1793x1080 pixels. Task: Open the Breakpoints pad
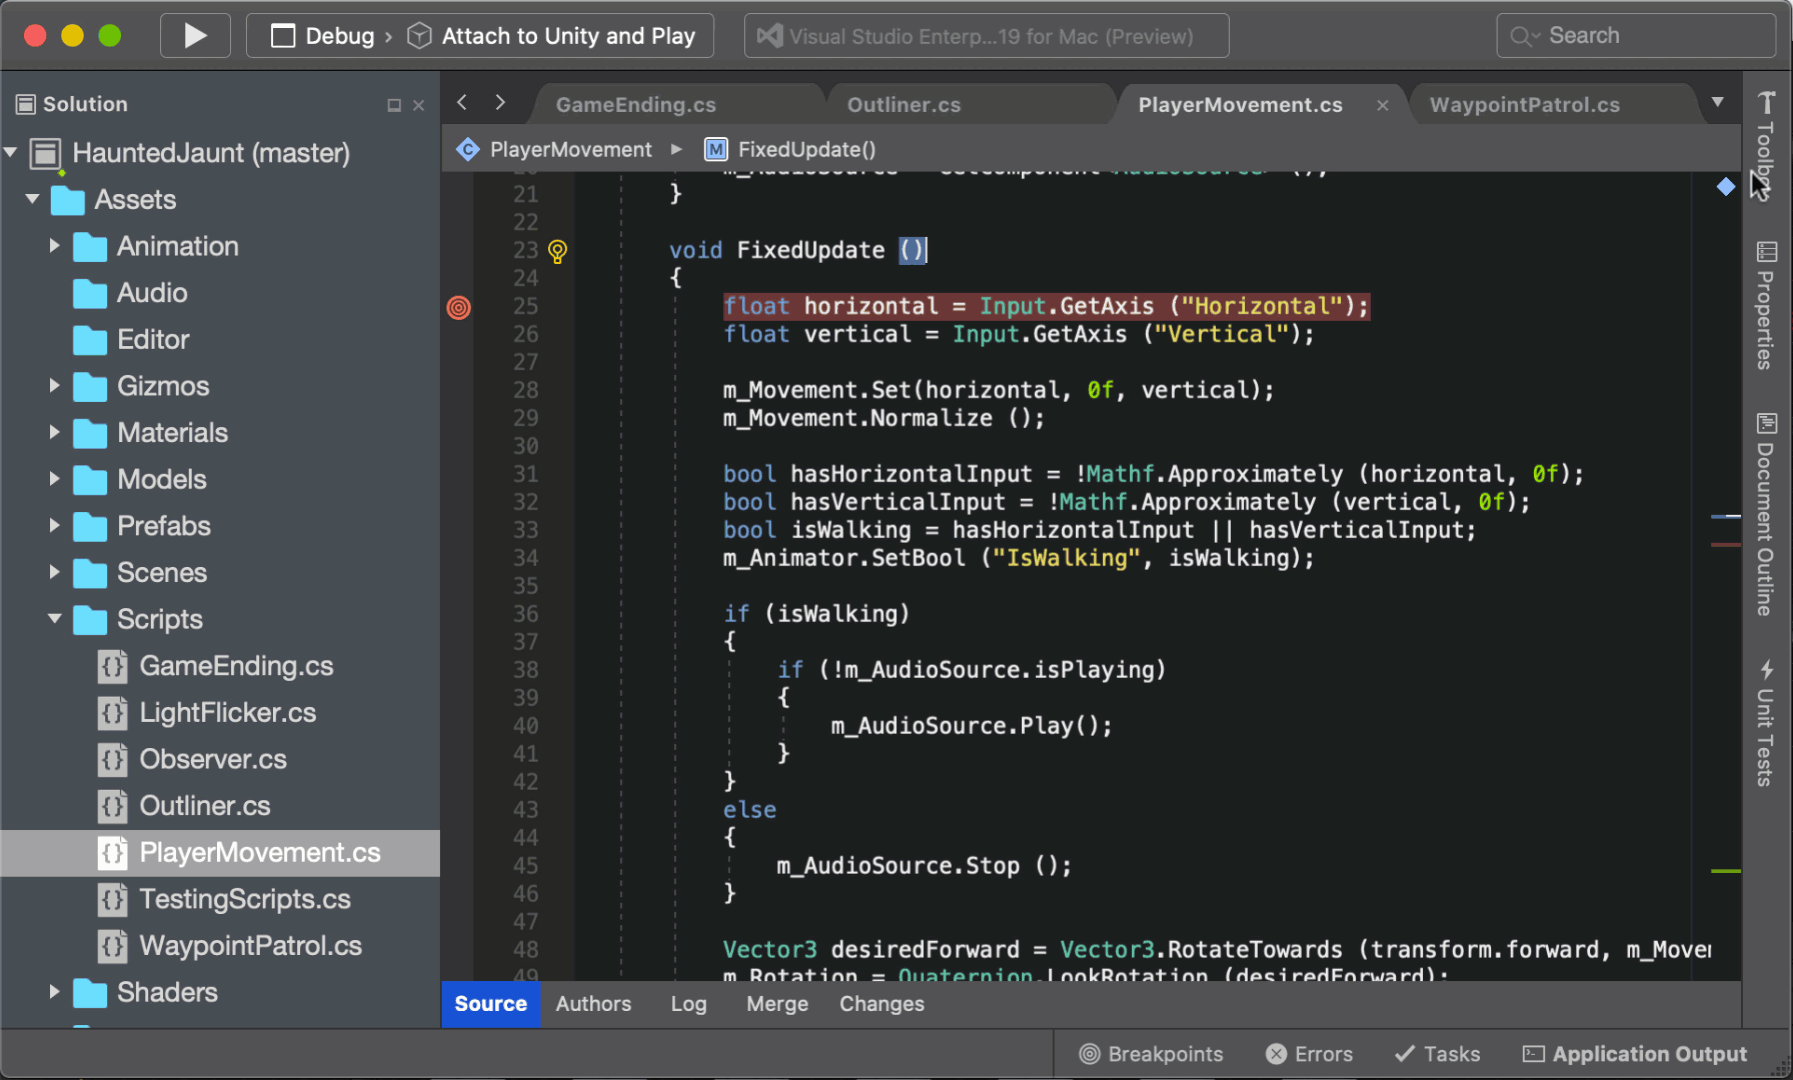pos(1151,1054)
